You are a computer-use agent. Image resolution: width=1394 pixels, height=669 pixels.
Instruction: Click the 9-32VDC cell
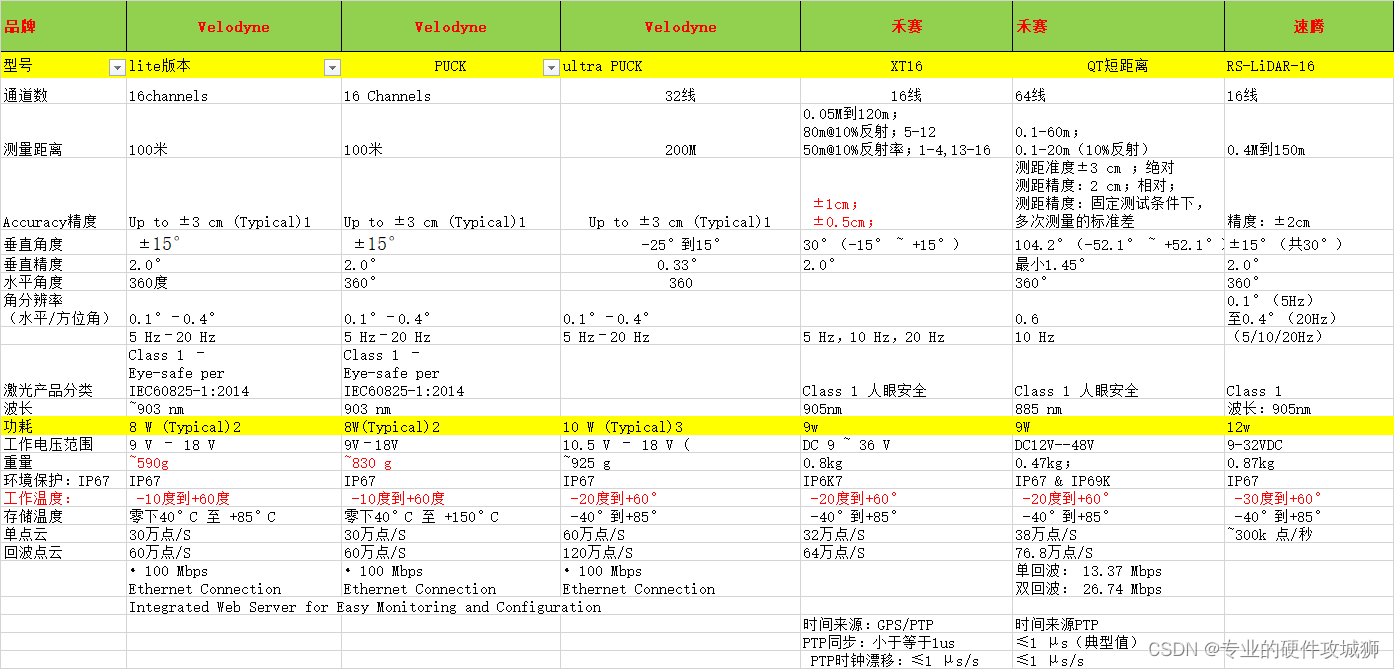point(1308,444)
